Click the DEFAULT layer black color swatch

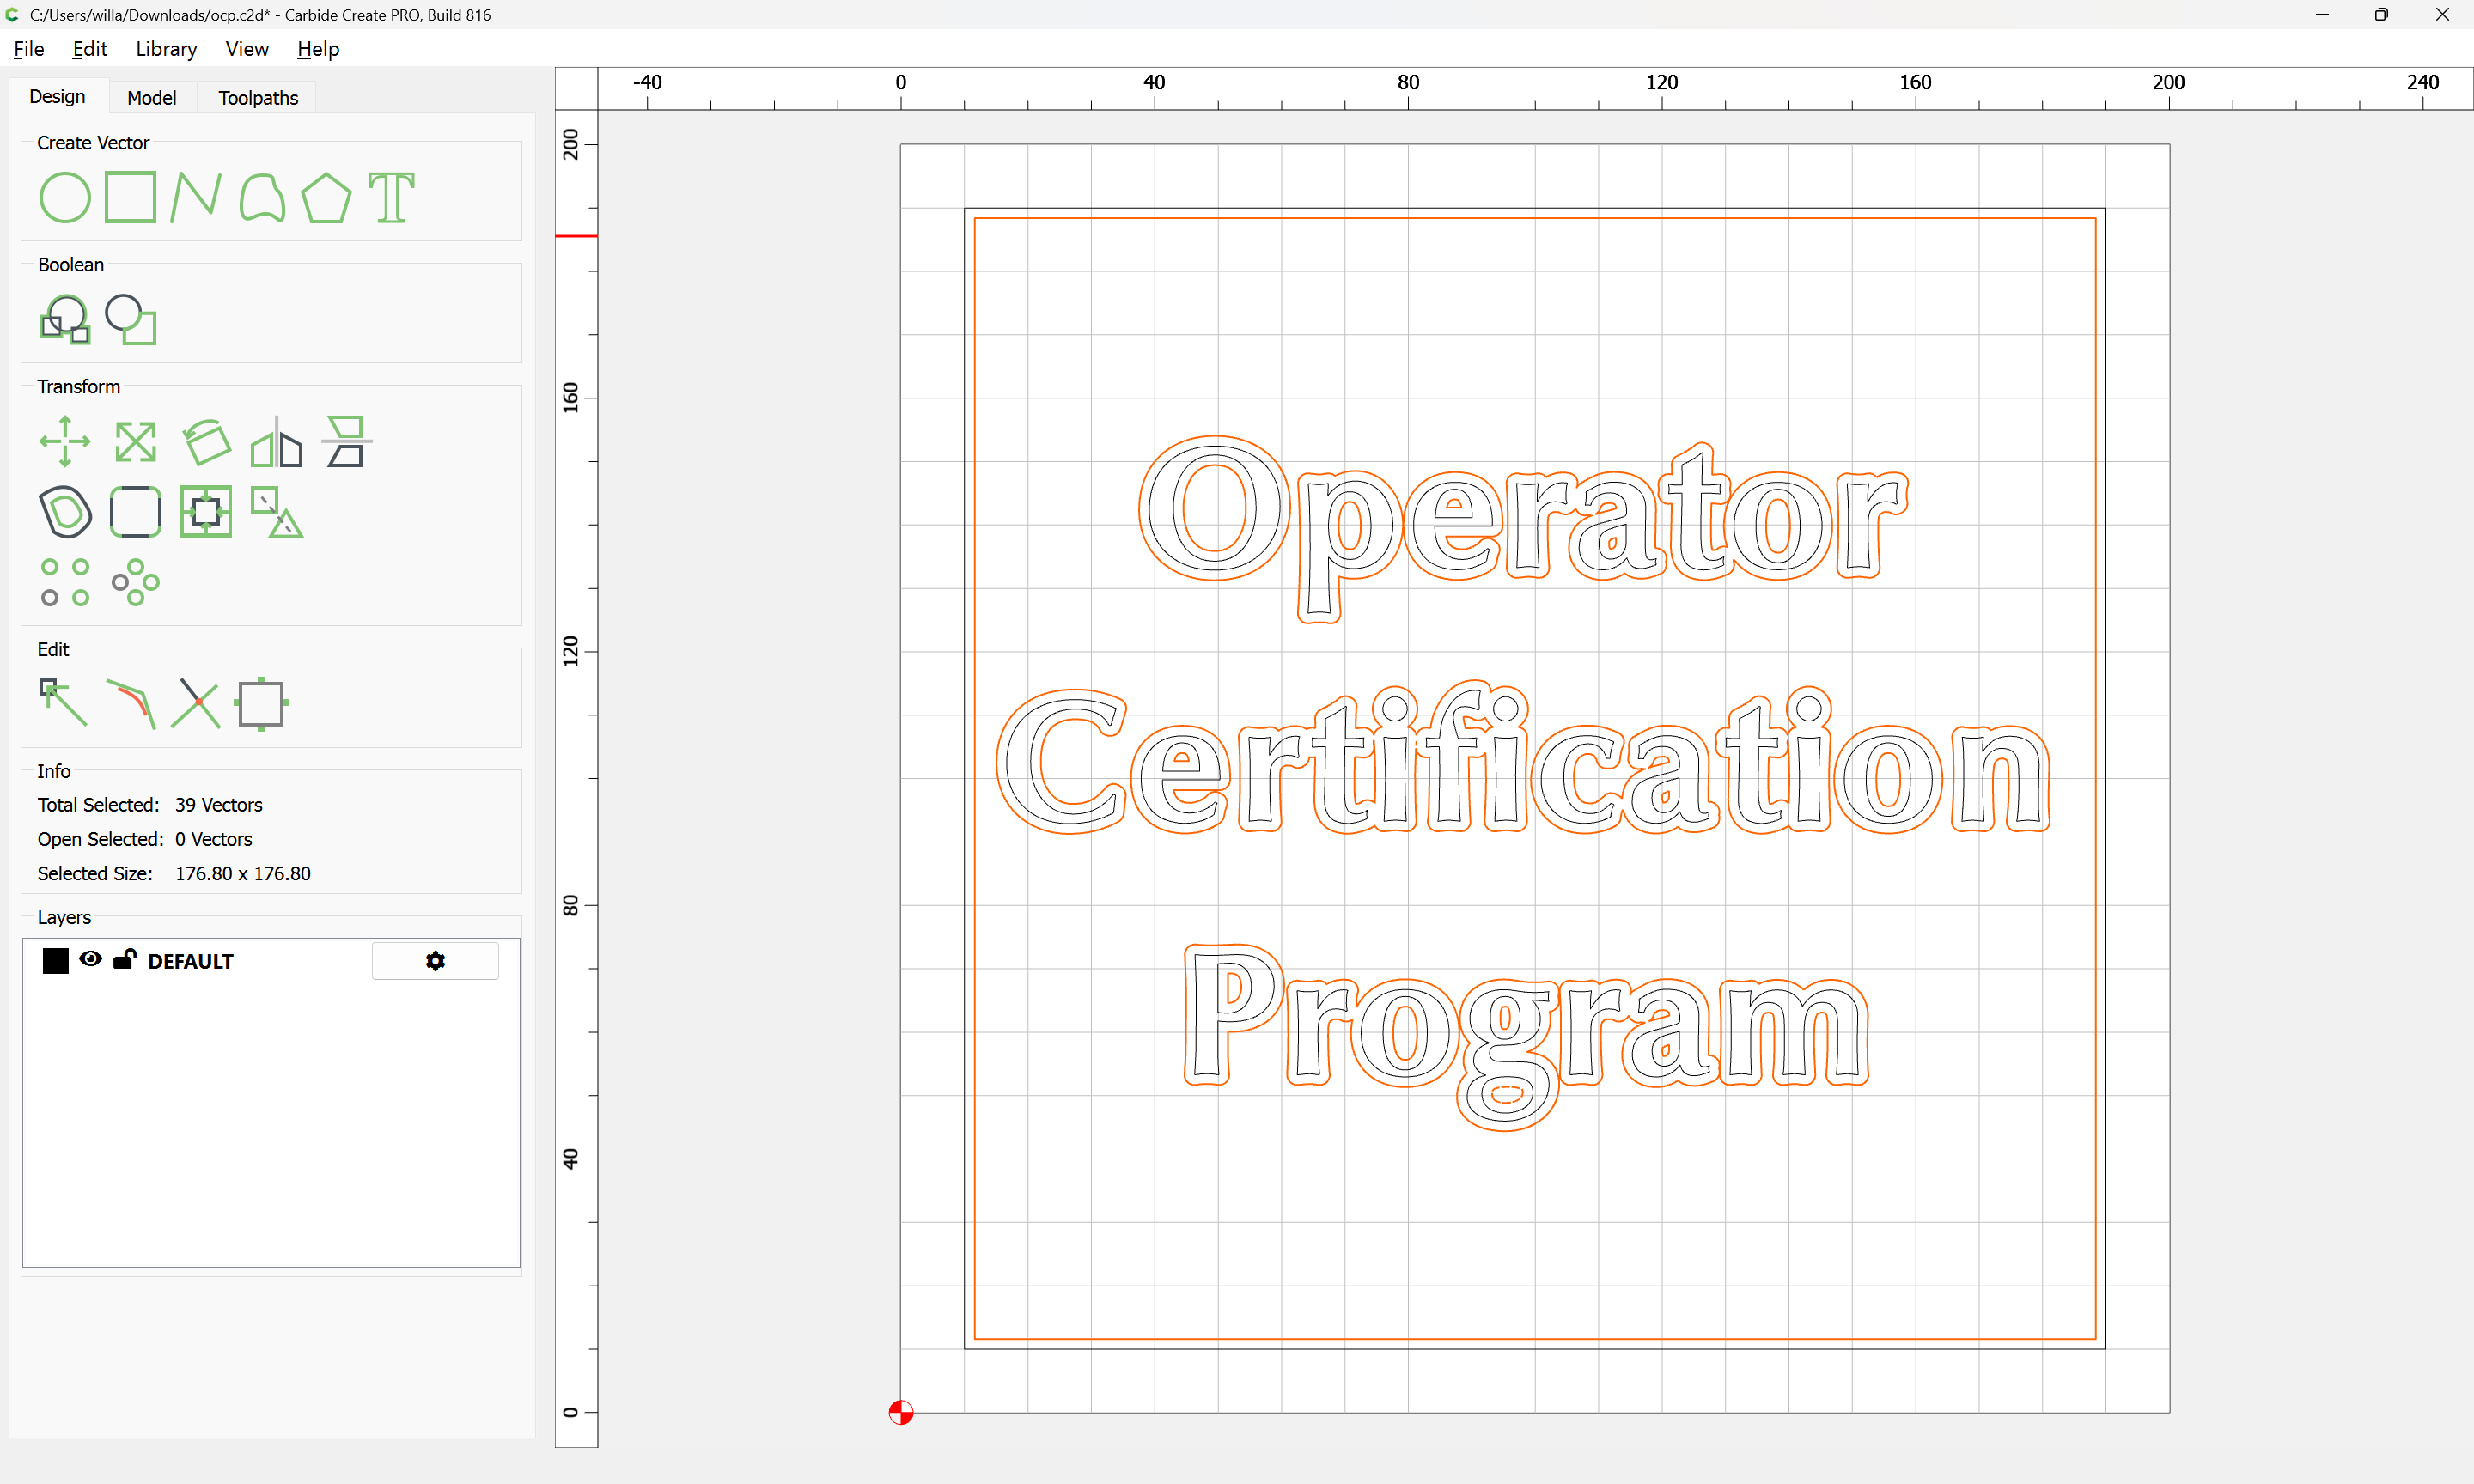56,961
